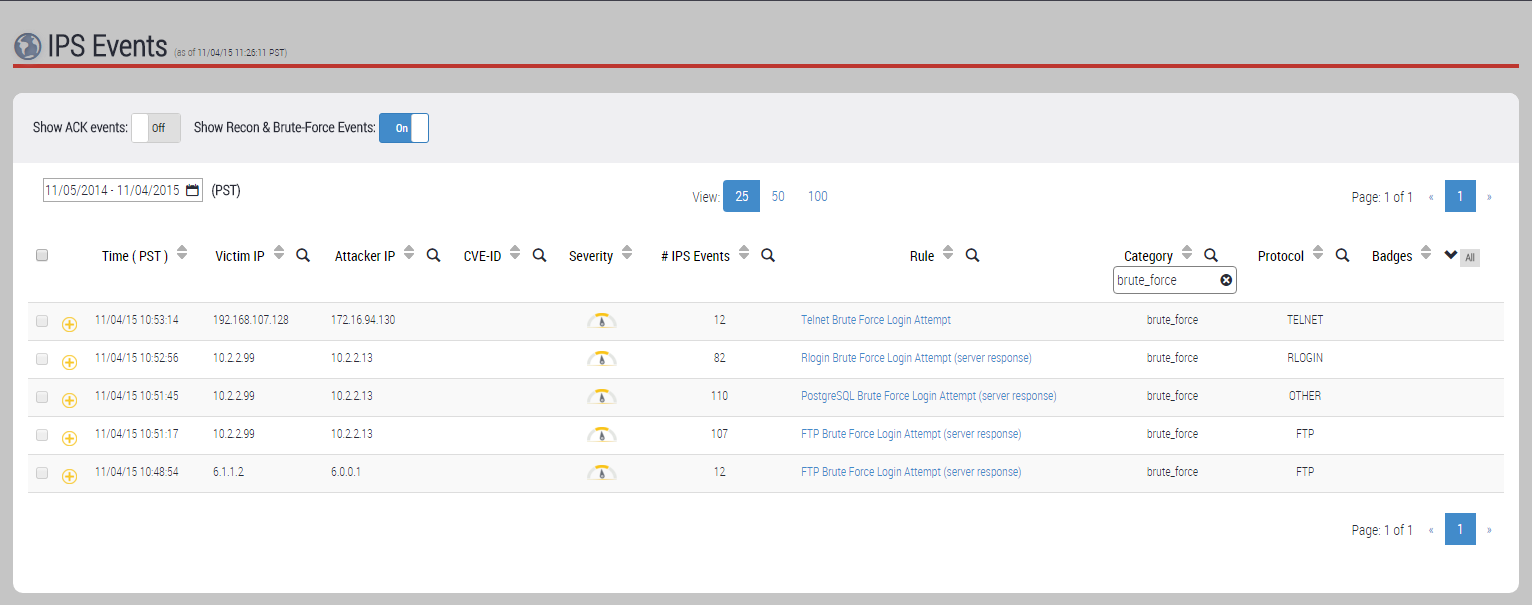
Task: Open the date range calendar icon
Action: (x=192, y=190)
